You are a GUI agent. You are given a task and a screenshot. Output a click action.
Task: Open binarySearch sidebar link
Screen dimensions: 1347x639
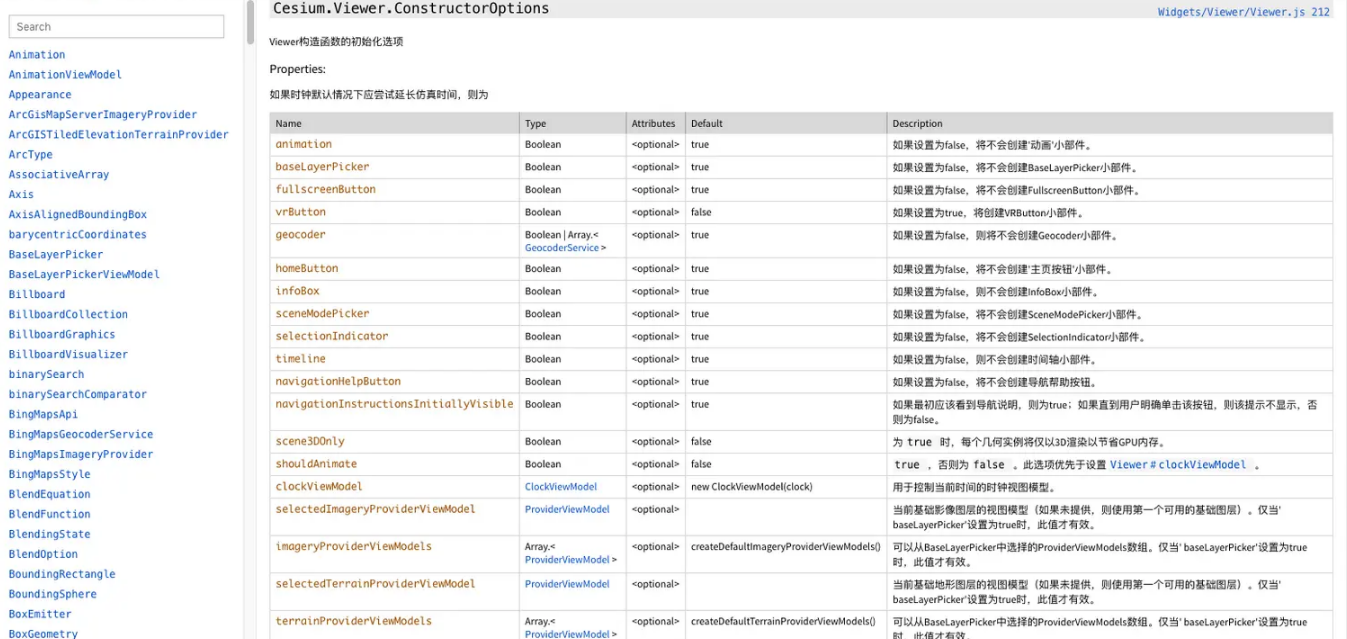46,375
